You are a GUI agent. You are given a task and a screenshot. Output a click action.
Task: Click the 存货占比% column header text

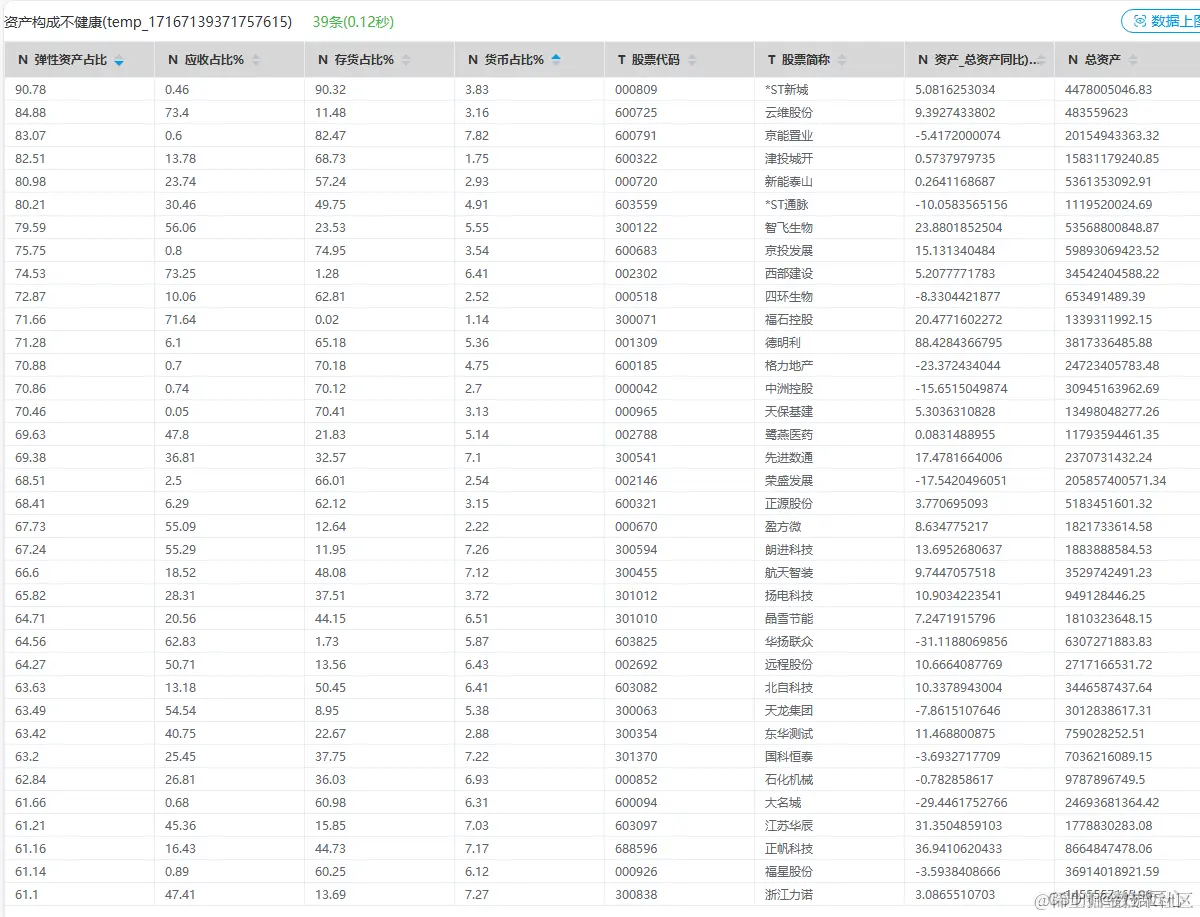tap(364, 60)
